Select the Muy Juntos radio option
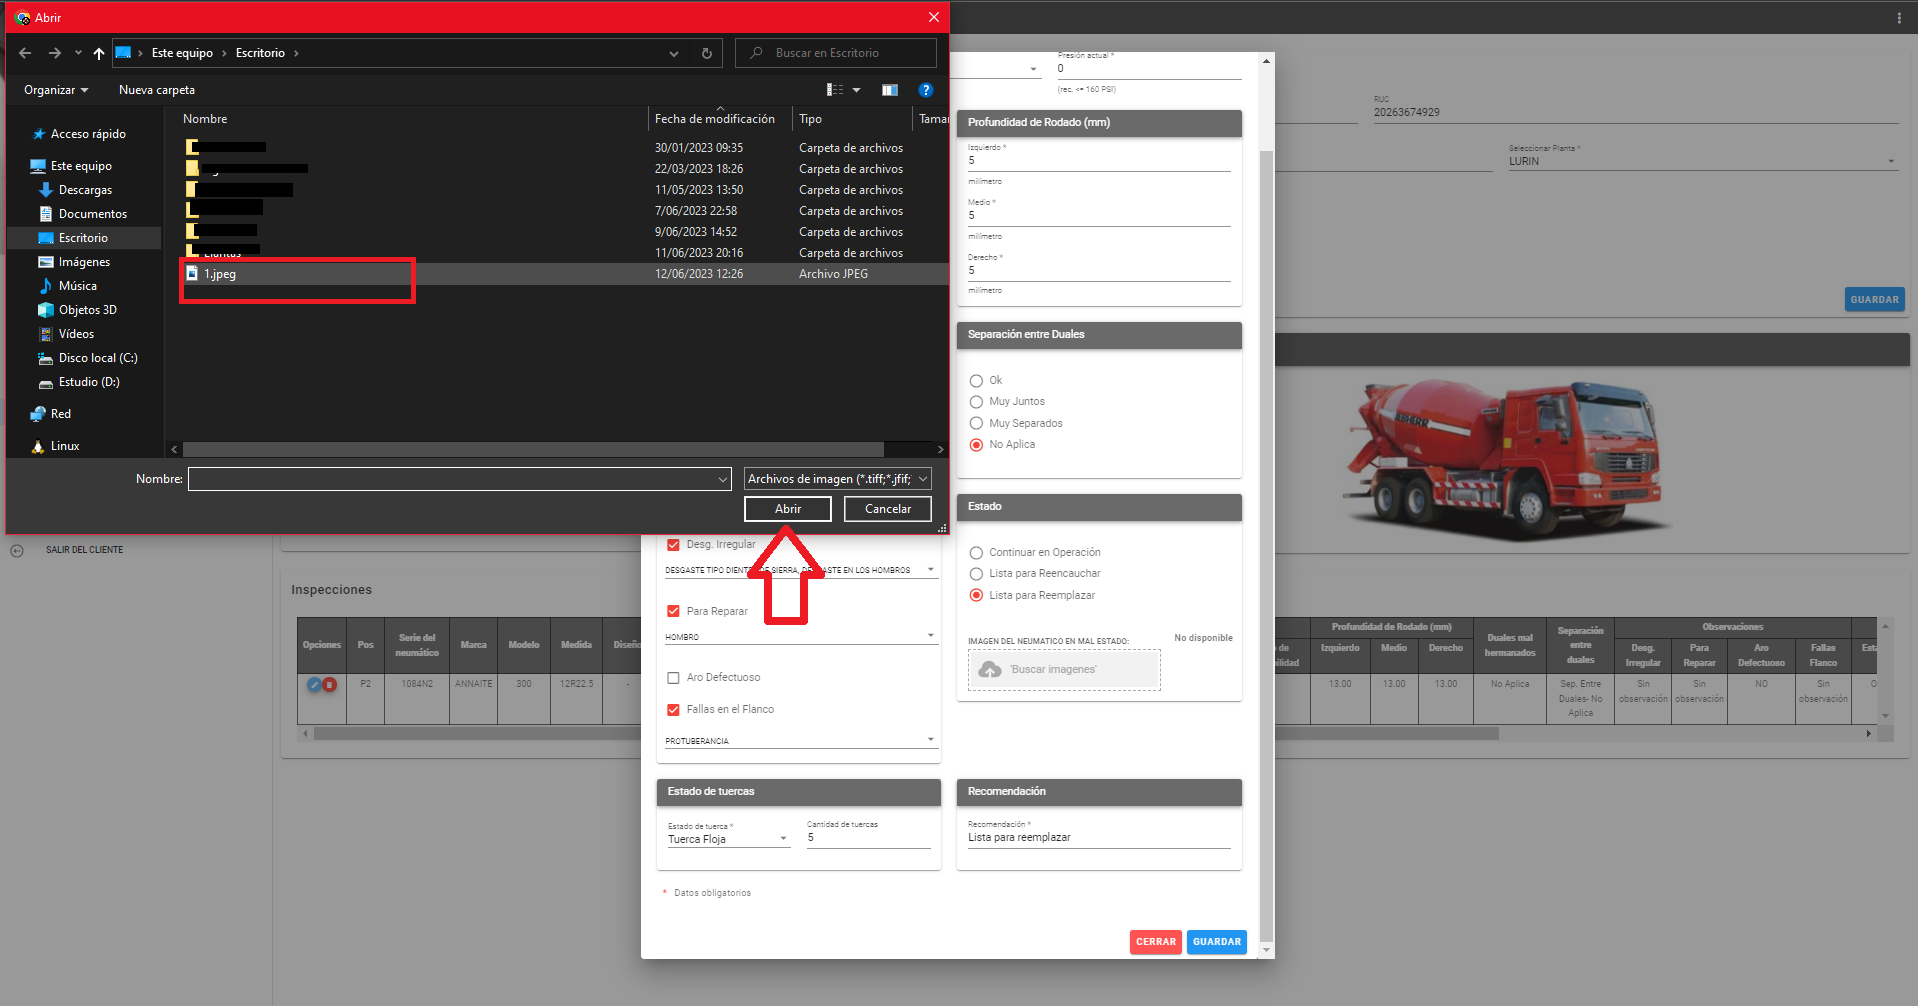The width and height of the screenshot is (1918, 1006). tap(976, 402)
